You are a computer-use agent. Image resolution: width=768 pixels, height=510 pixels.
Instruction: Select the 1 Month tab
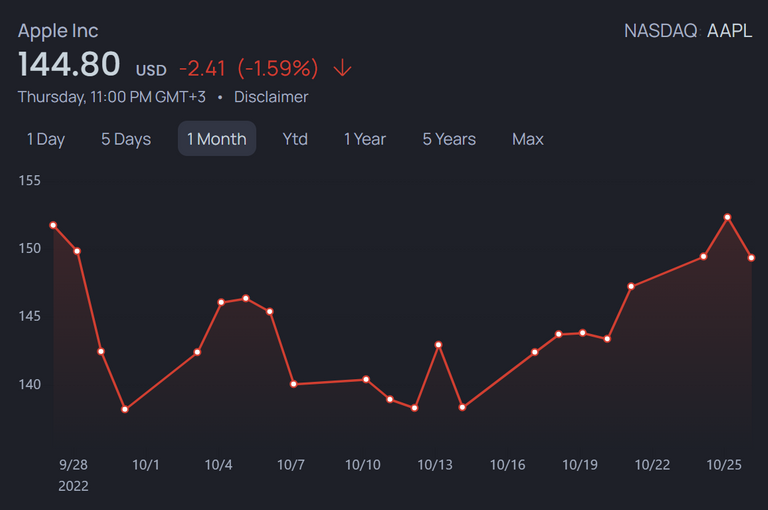coord(216,139)
